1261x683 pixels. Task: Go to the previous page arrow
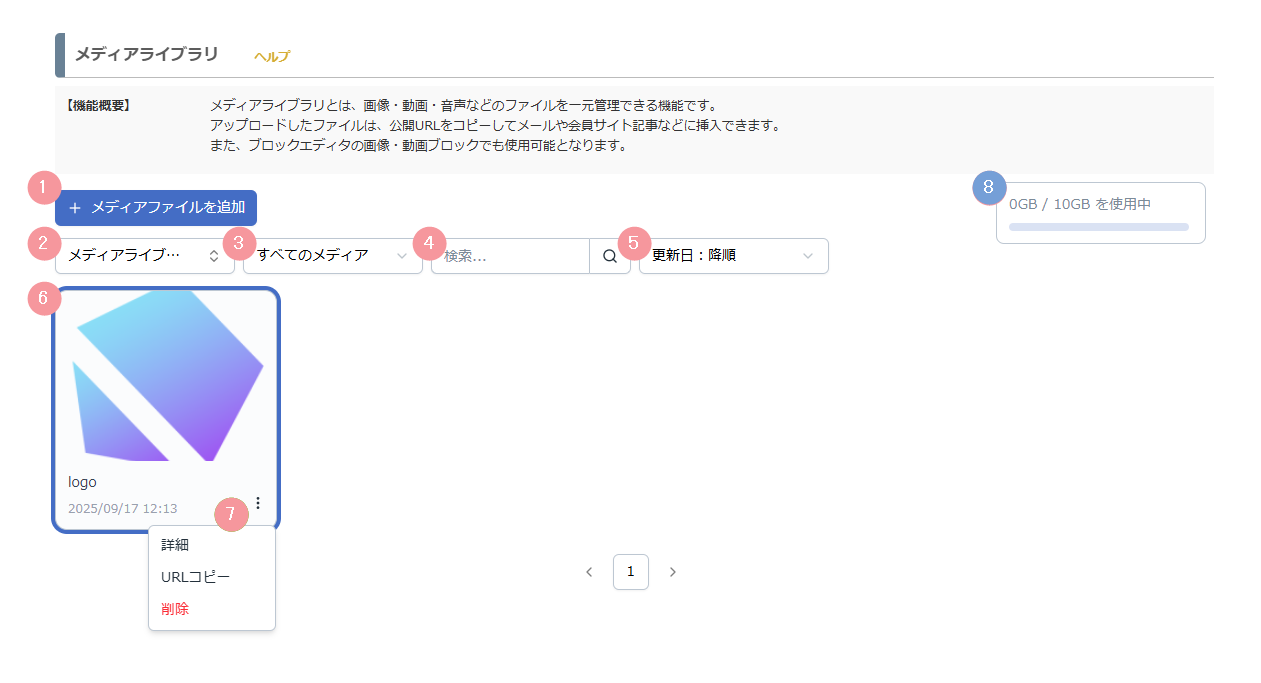pos(589,572)
